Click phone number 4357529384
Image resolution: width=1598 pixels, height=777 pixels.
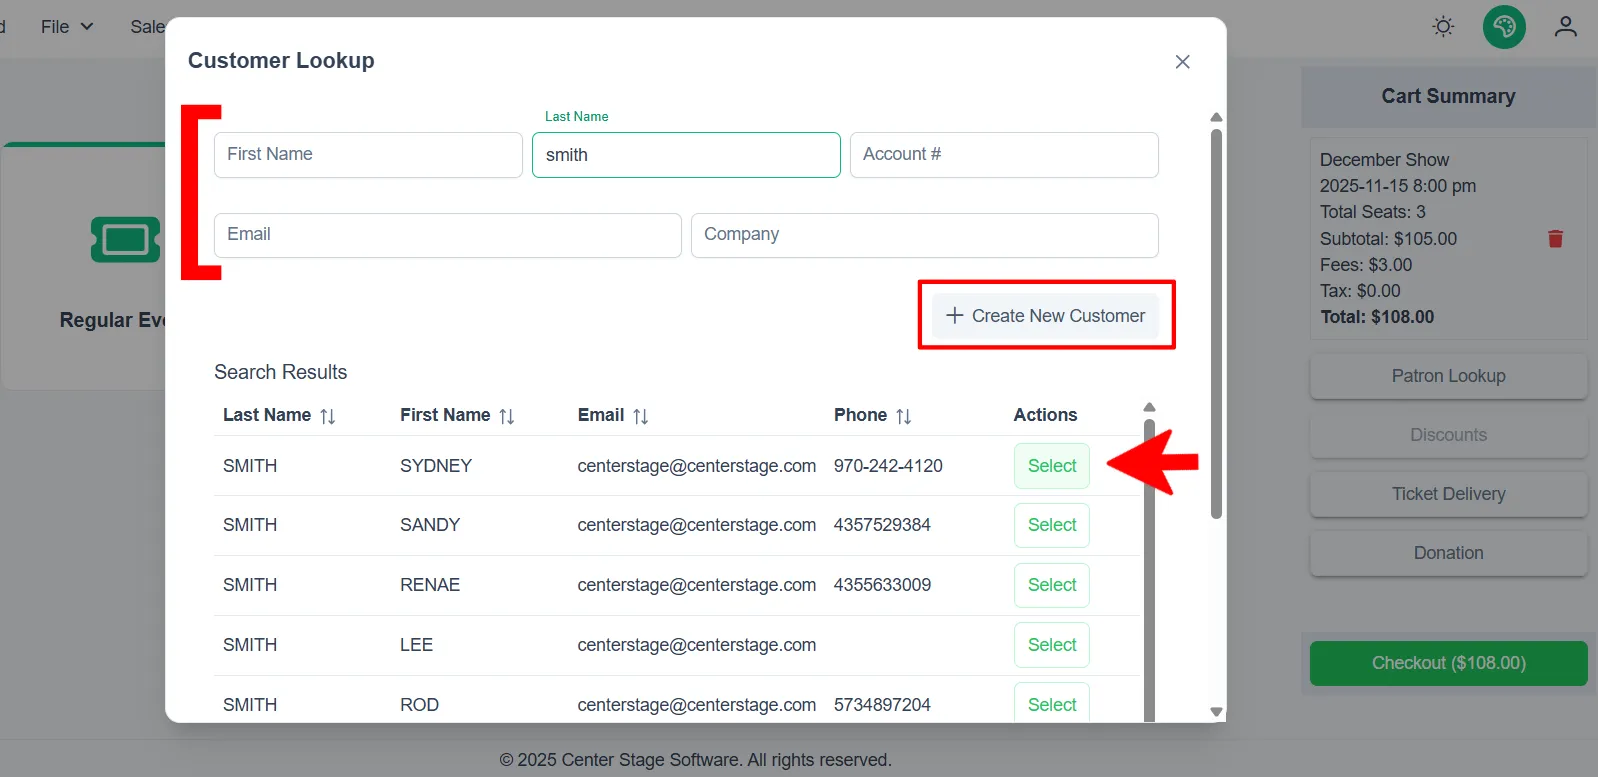click(x=882, y=525)
